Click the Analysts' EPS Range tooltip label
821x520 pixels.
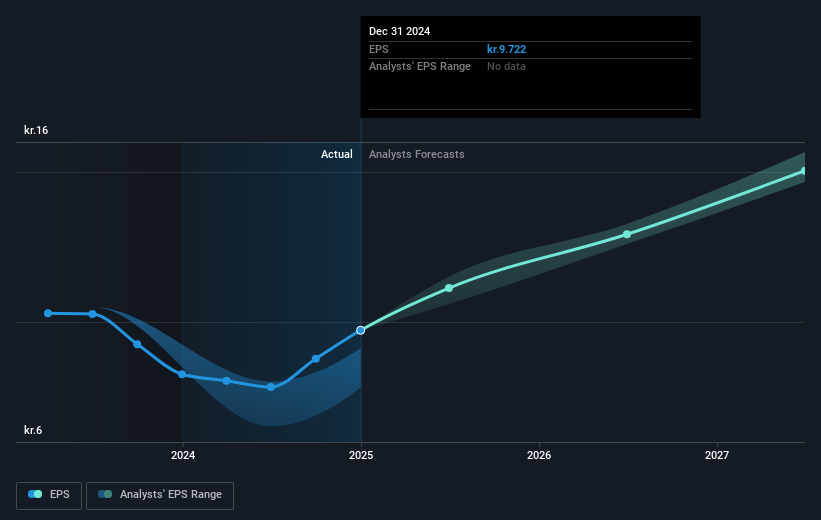(x=420, y=67)
